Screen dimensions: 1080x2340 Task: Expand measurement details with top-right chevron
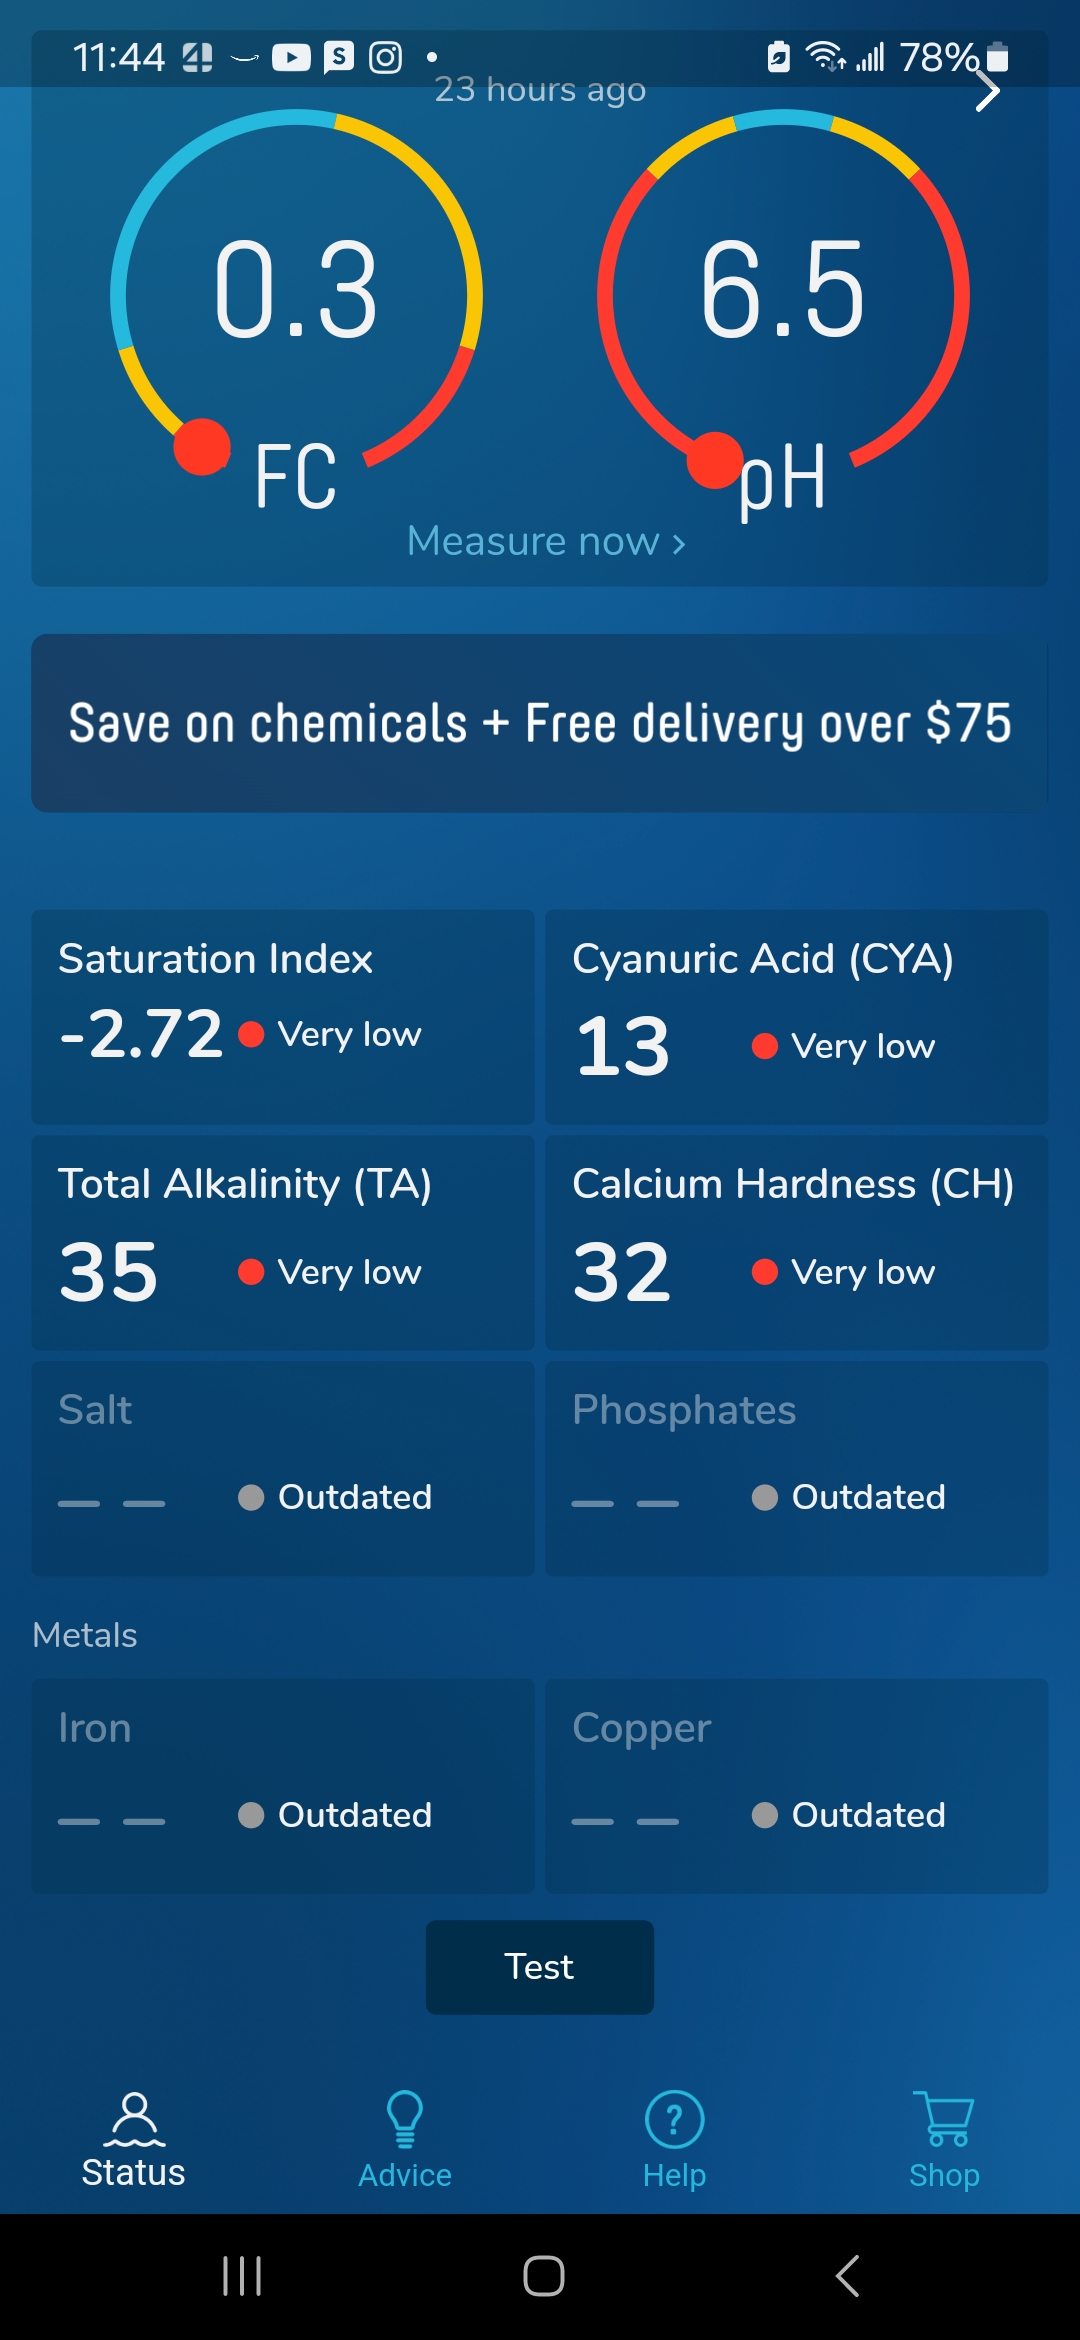[987, 91]
